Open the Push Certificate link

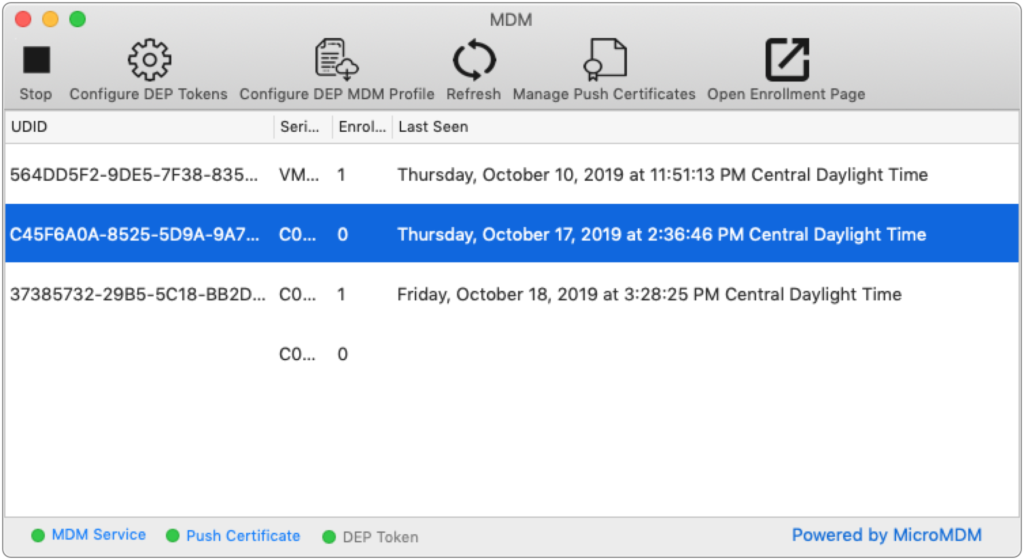coord(243,536)
